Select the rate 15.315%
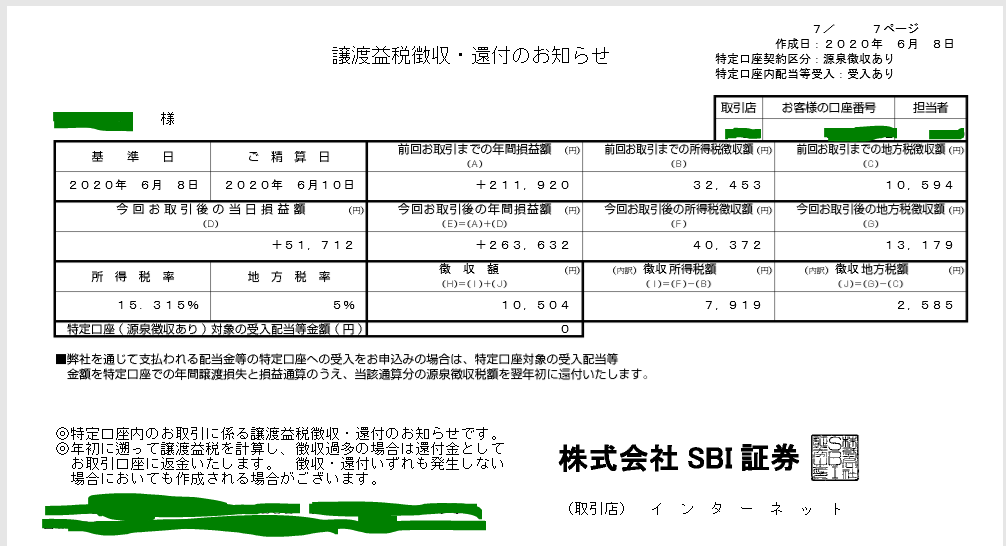Screen dimensions: 1006x546 [x=158, y=305]
